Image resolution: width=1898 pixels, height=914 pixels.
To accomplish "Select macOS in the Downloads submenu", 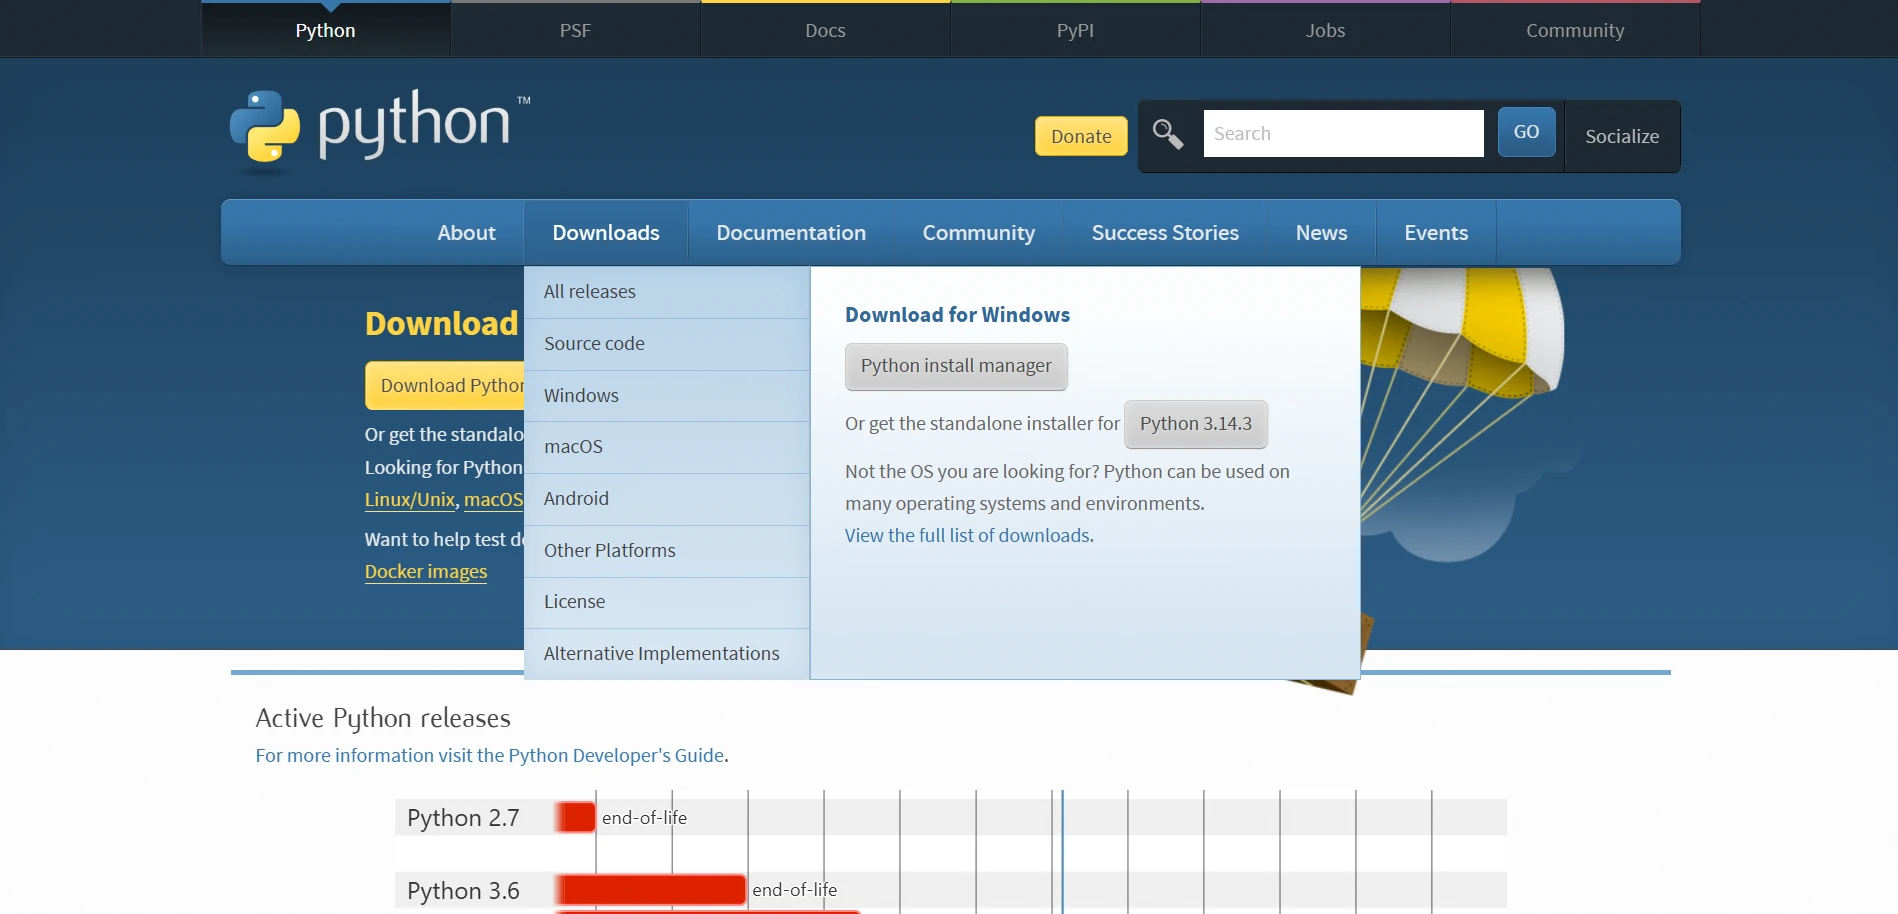I will (573, 447).
